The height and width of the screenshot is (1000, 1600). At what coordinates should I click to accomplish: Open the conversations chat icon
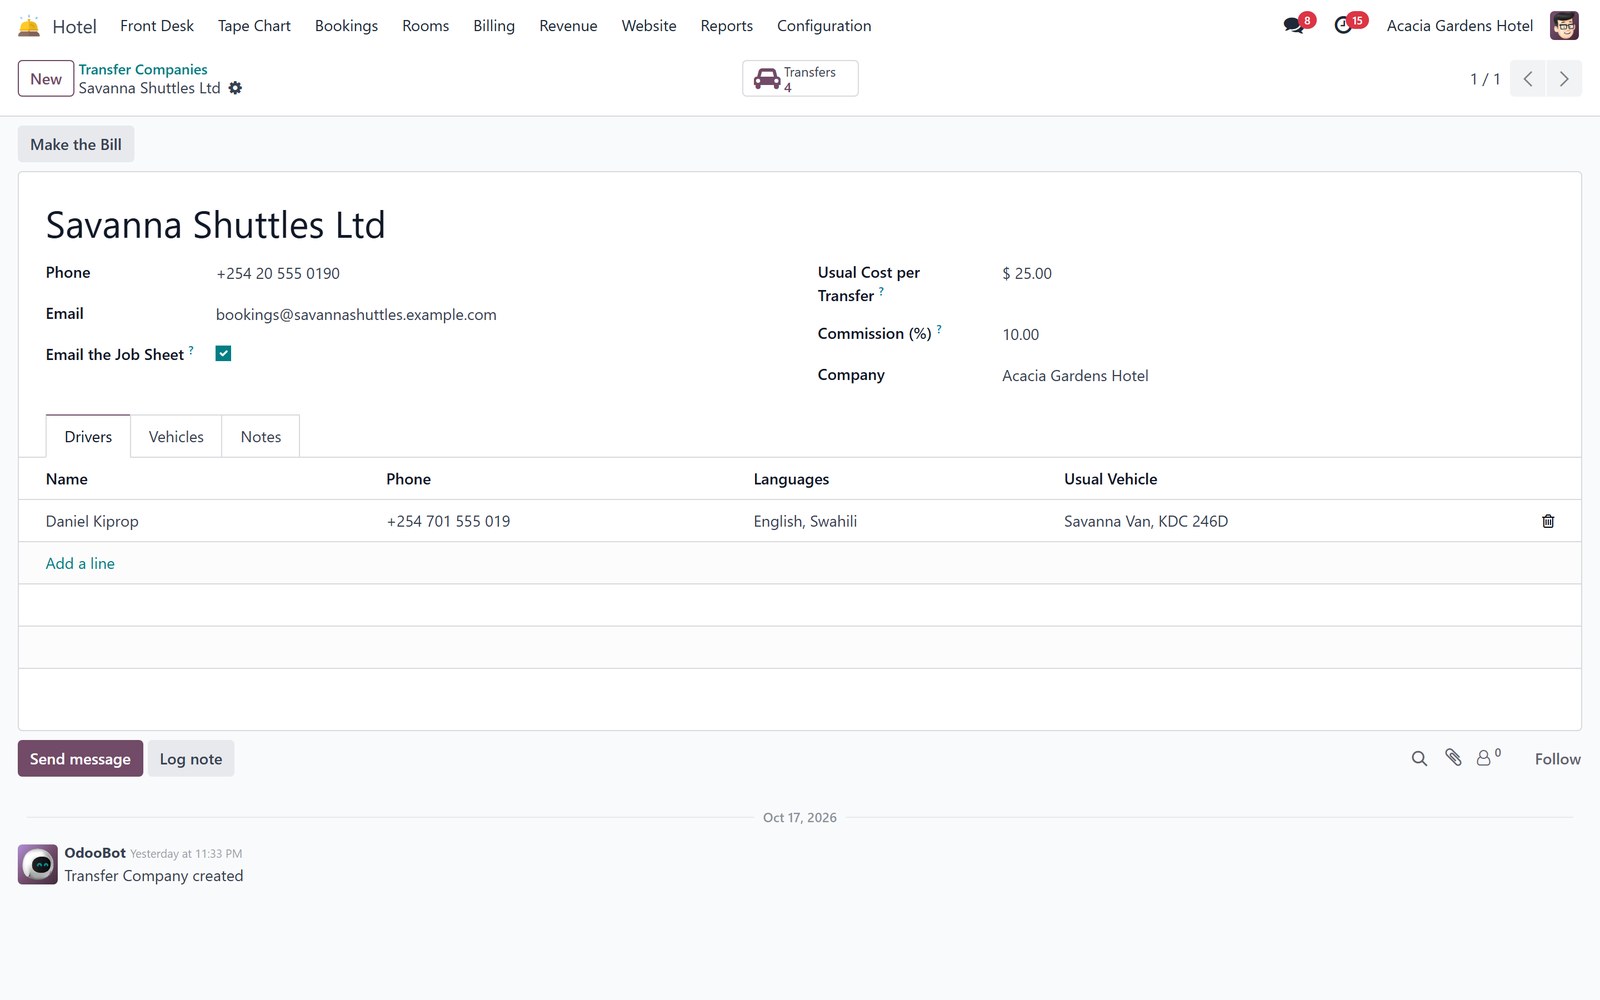click(x=1295, y=25)
